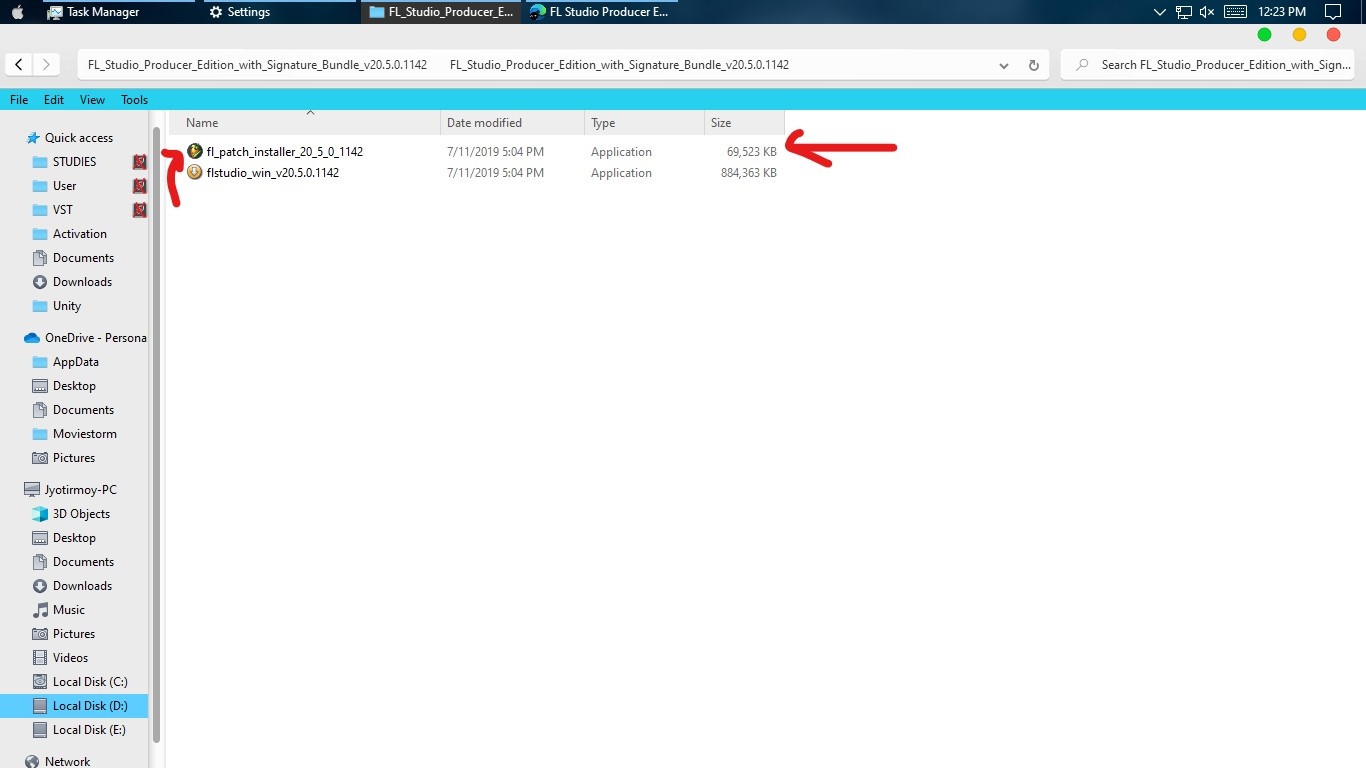Click the search box for this folder
The height and width of the screenshot is (768, 1366).
point(1220,65)
